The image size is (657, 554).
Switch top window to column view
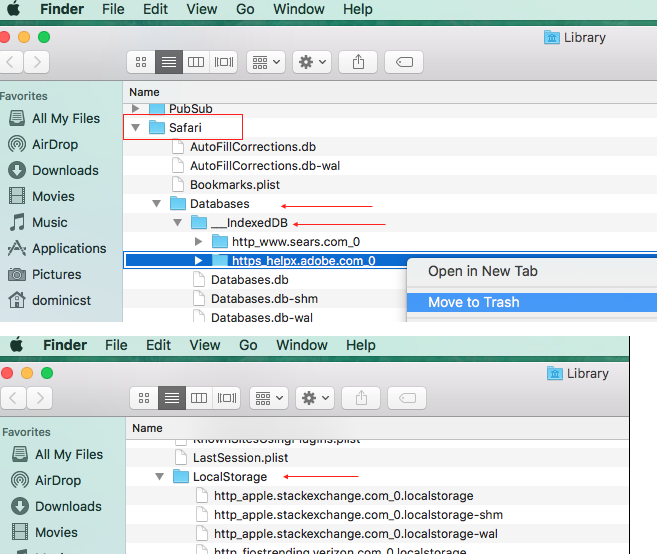pos(196,62)
